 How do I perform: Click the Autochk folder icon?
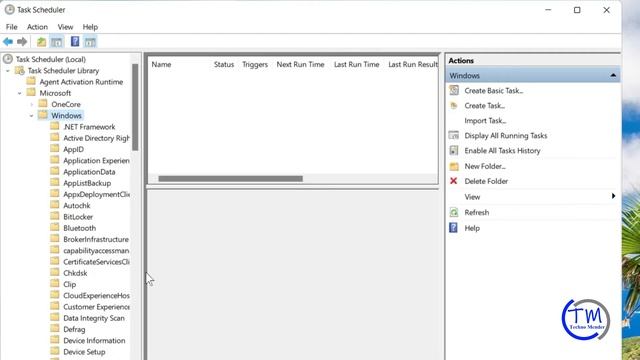[x=55, y=205]
